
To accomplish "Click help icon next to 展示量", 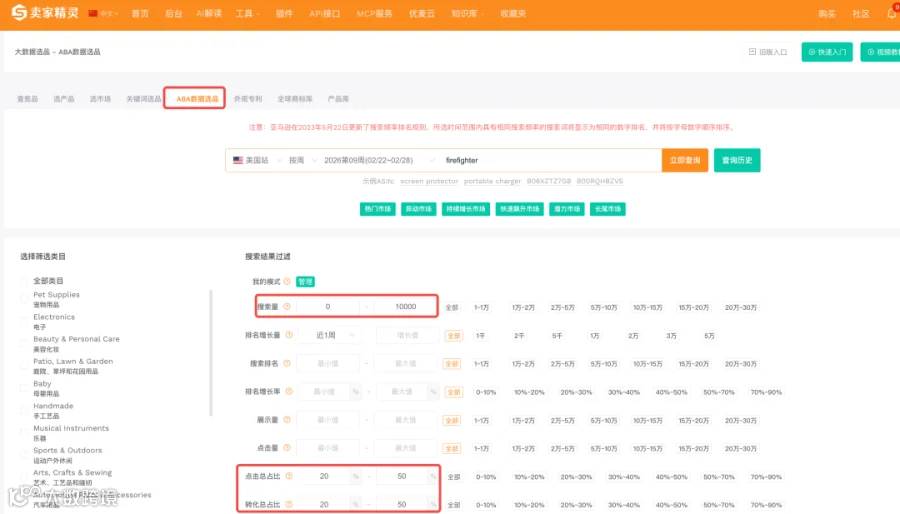I will pos(287,420).
